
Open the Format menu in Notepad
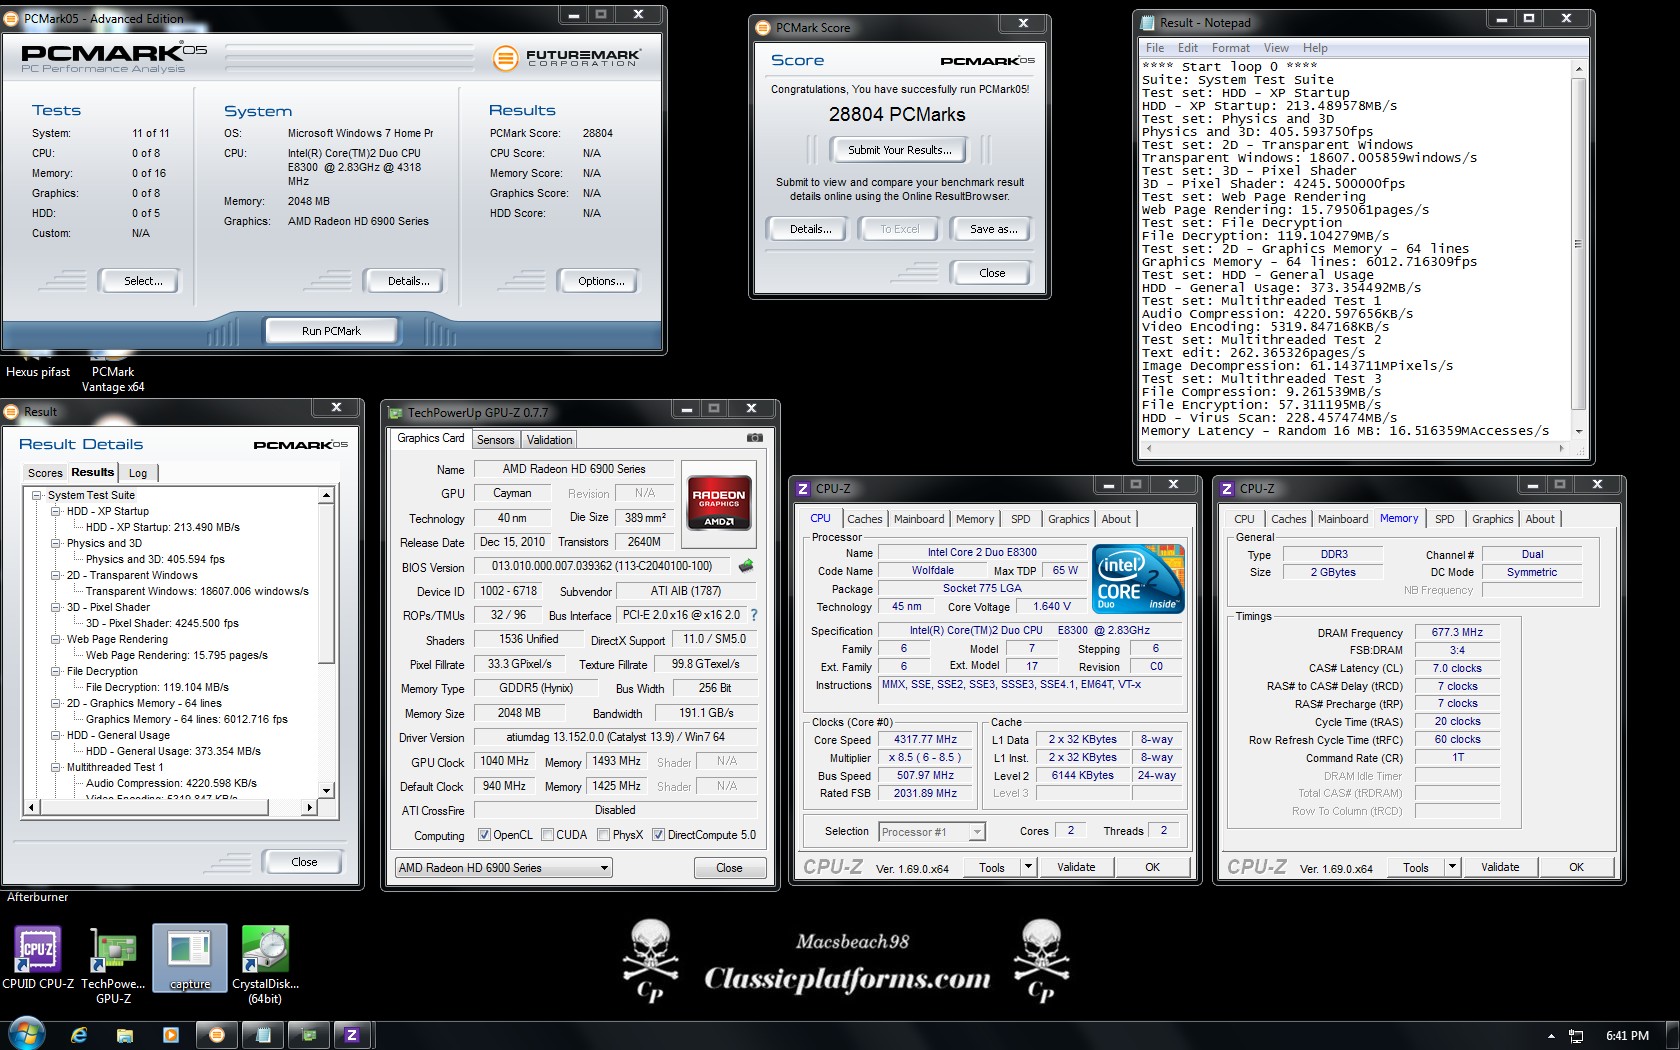click(1230, 48)
